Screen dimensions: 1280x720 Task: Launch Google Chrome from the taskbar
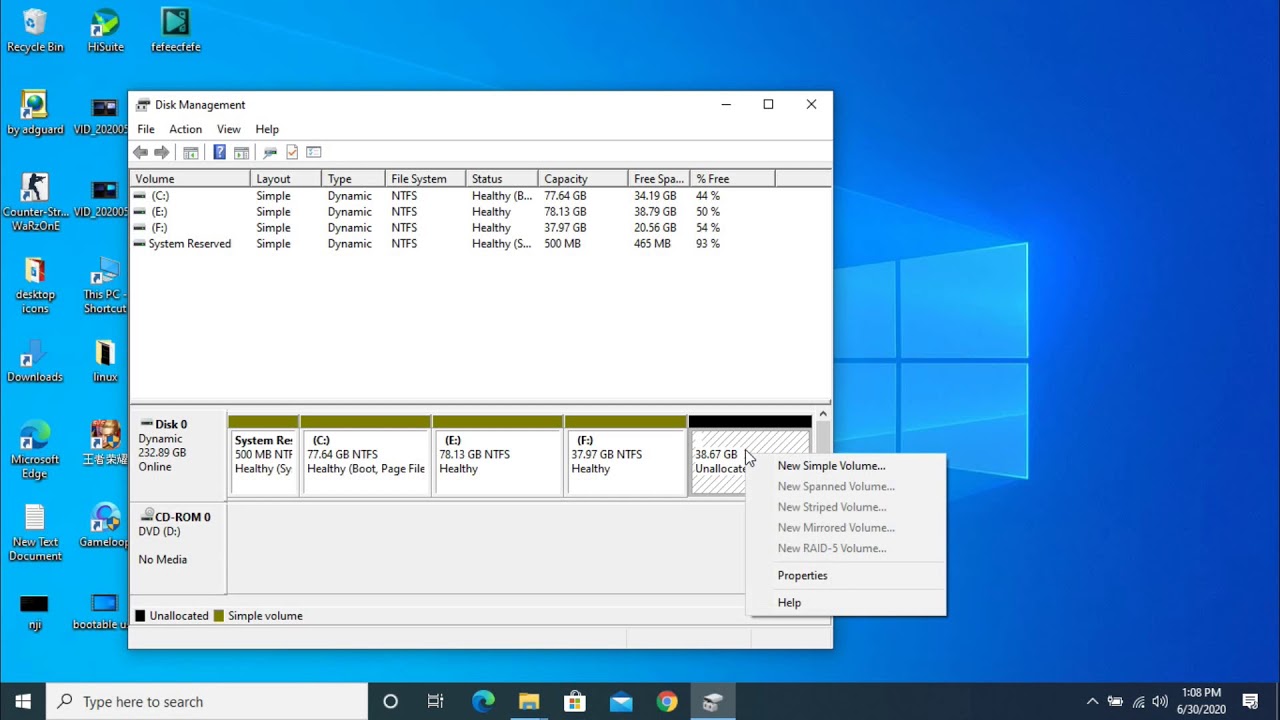pos(667,701)
